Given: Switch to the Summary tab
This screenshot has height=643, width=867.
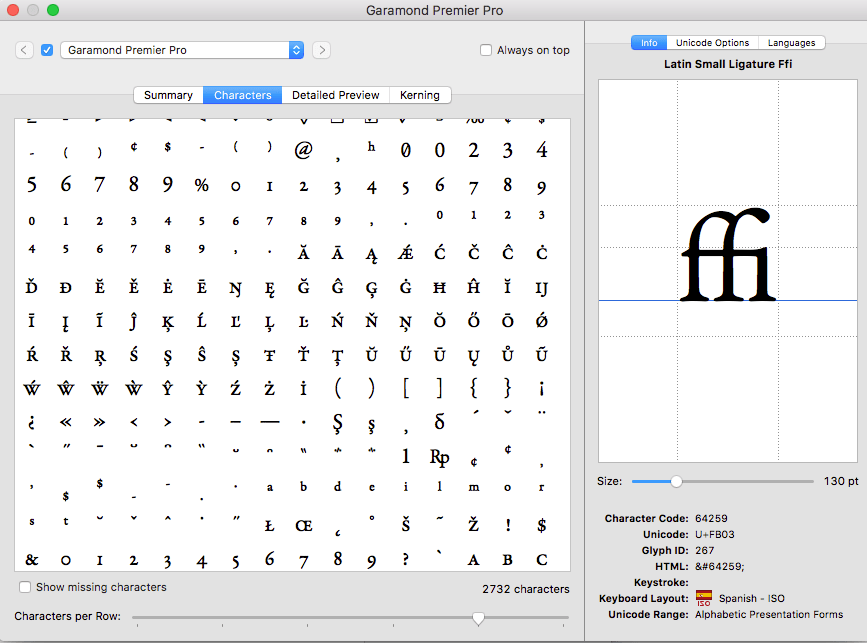Looking at the screenshot, I should pos(167,95).
